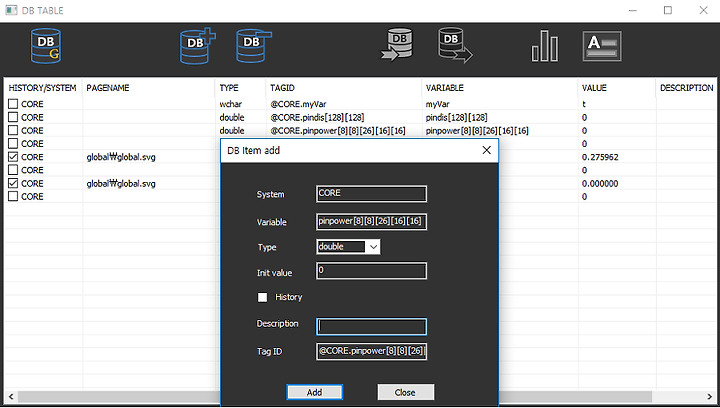The image size is (720, 408).
Task: Click the left arrow of horizontal scrollbar
Action: [x=11, y=397]
